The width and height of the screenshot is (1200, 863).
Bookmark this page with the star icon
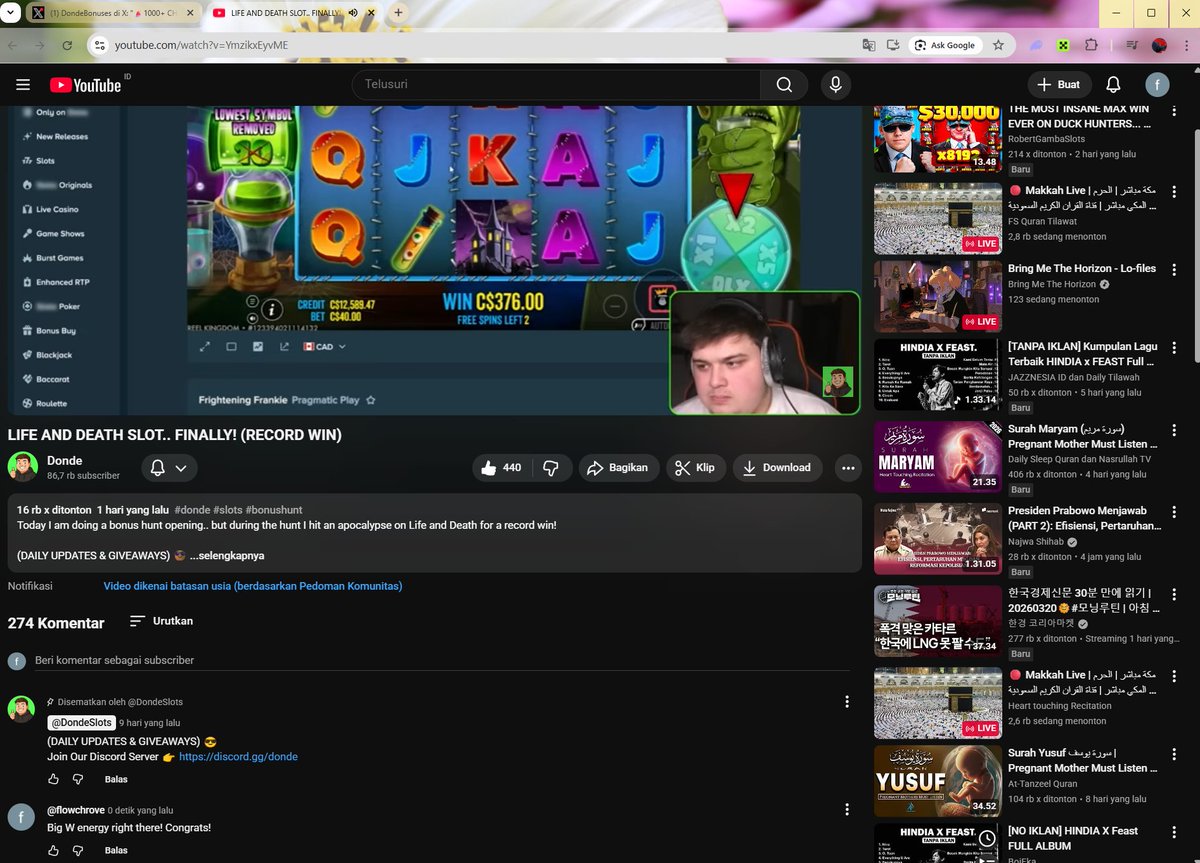998,45
